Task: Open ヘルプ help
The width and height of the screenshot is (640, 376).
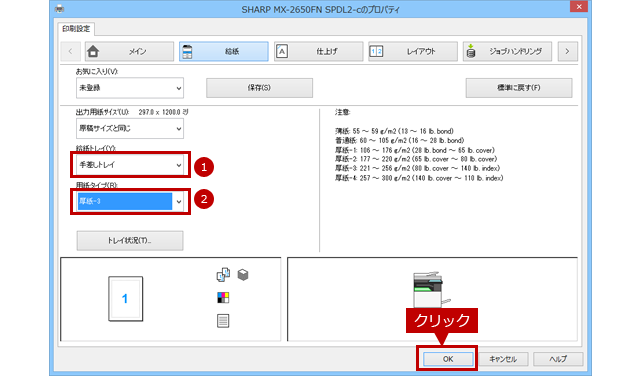Action: click(x=558, y=359)
